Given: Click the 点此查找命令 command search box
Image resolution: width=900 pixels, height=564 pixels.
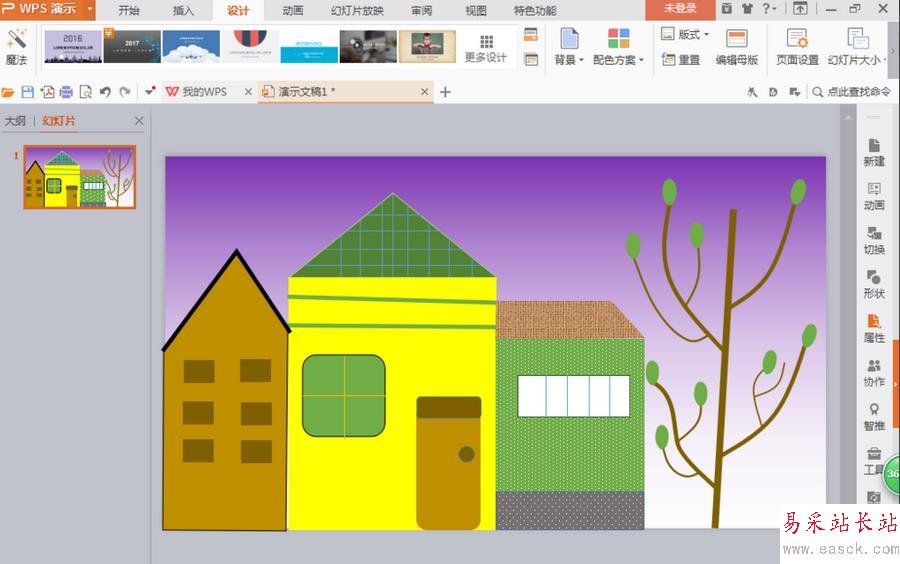Looking at the screenshot, I should pyautogui.click(x=851, y=92).
